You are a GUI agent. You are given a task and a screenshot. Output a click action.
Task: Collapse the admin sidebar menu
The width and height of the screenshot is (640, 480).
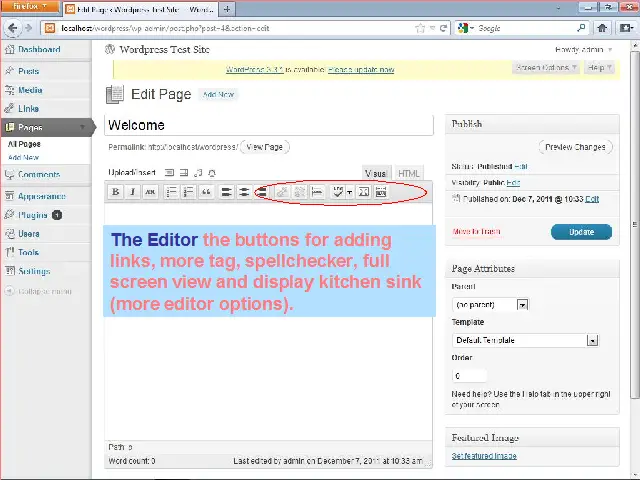point(39,291)
